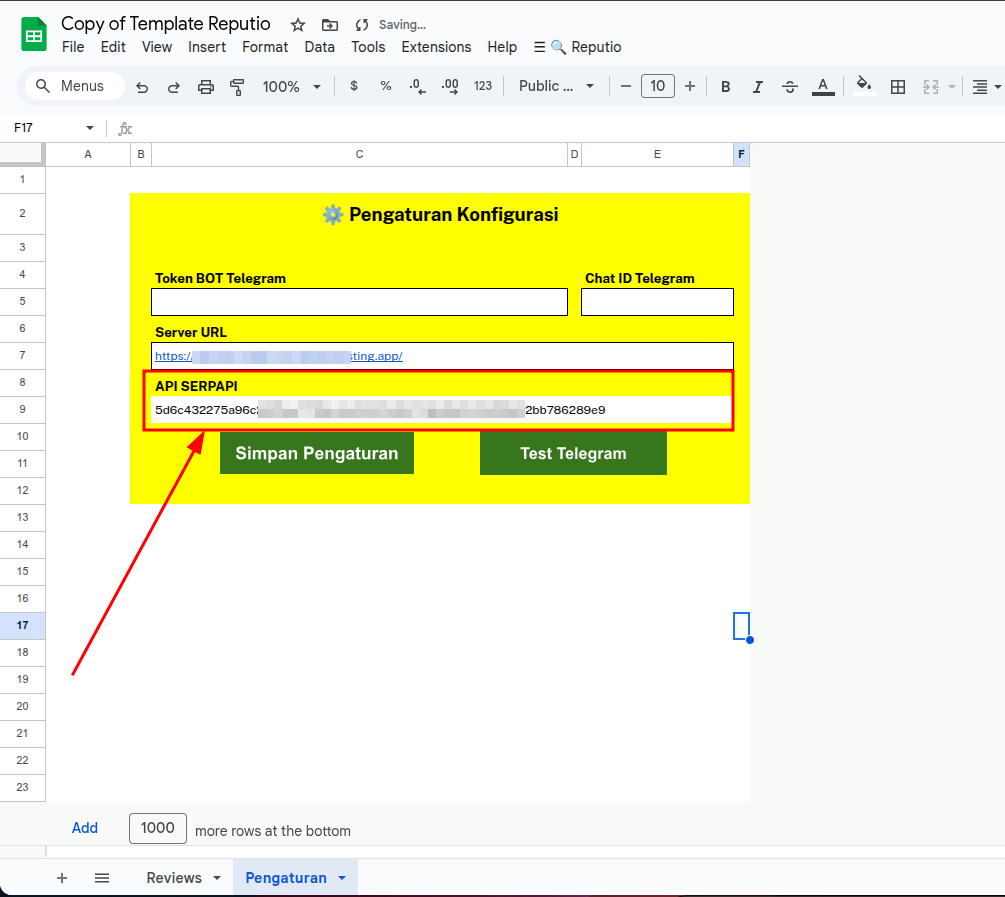
Task: Expand the font family dropdown
Action: pos(557,87)
